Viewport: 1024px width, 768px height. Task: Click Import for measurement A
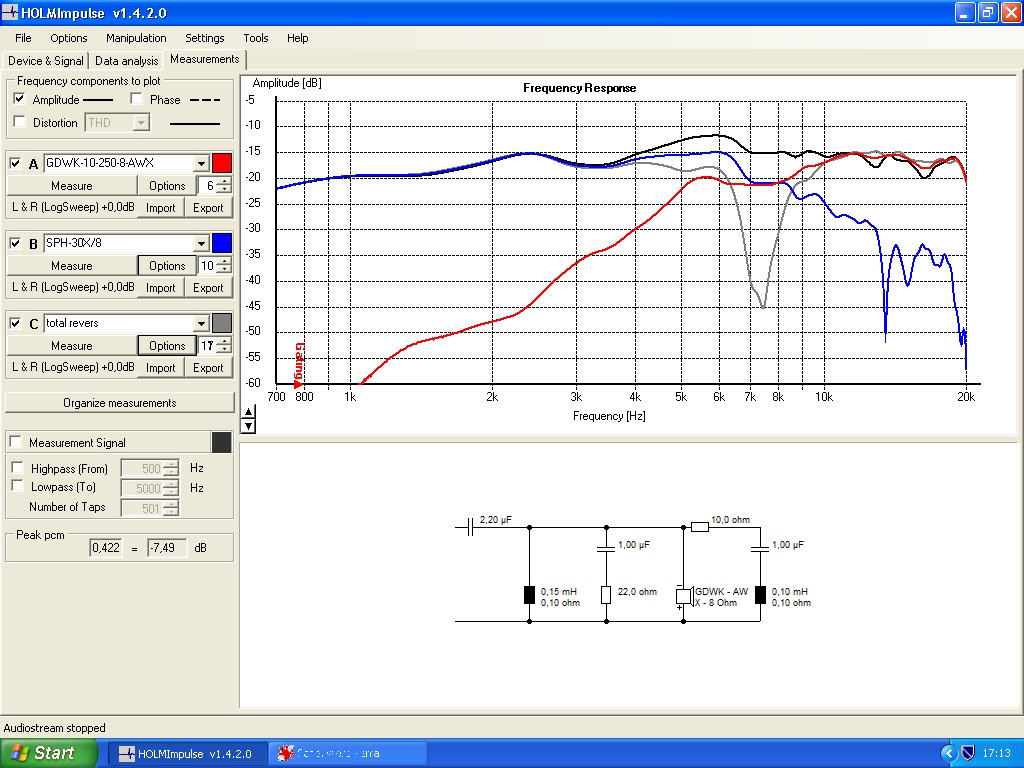click(161, 208)
